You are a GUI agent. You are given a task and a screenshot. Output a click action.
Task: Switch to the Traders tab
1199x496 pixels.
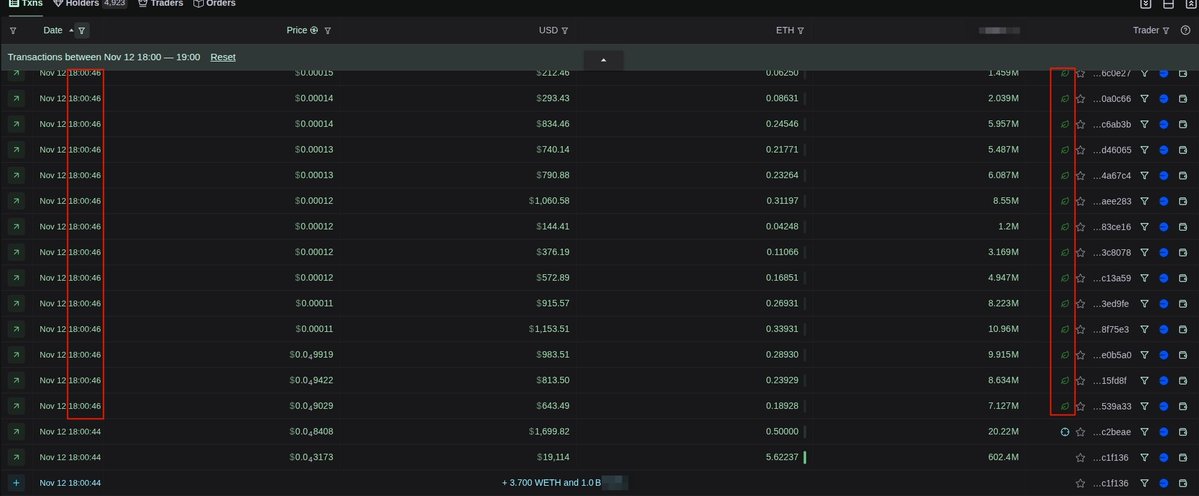[x=161, y=4]
